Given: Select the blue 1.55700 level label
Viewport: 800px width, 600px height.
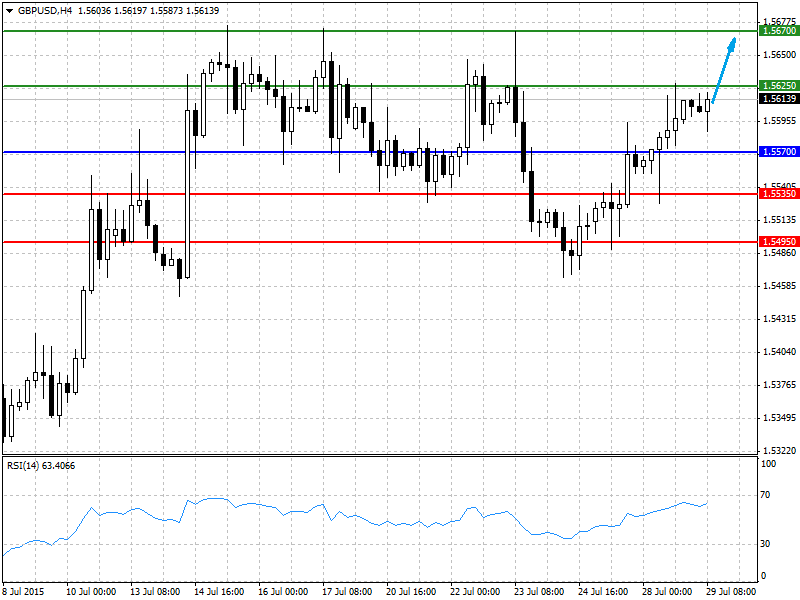Looking at the screenshot, I should click(x=779, y=152).
